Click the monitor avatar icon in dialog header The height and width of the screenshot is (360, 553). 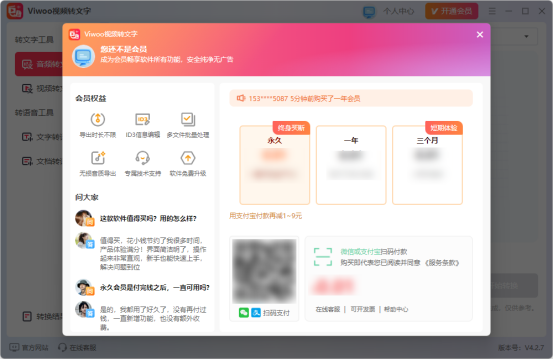[x=84, y=56]
